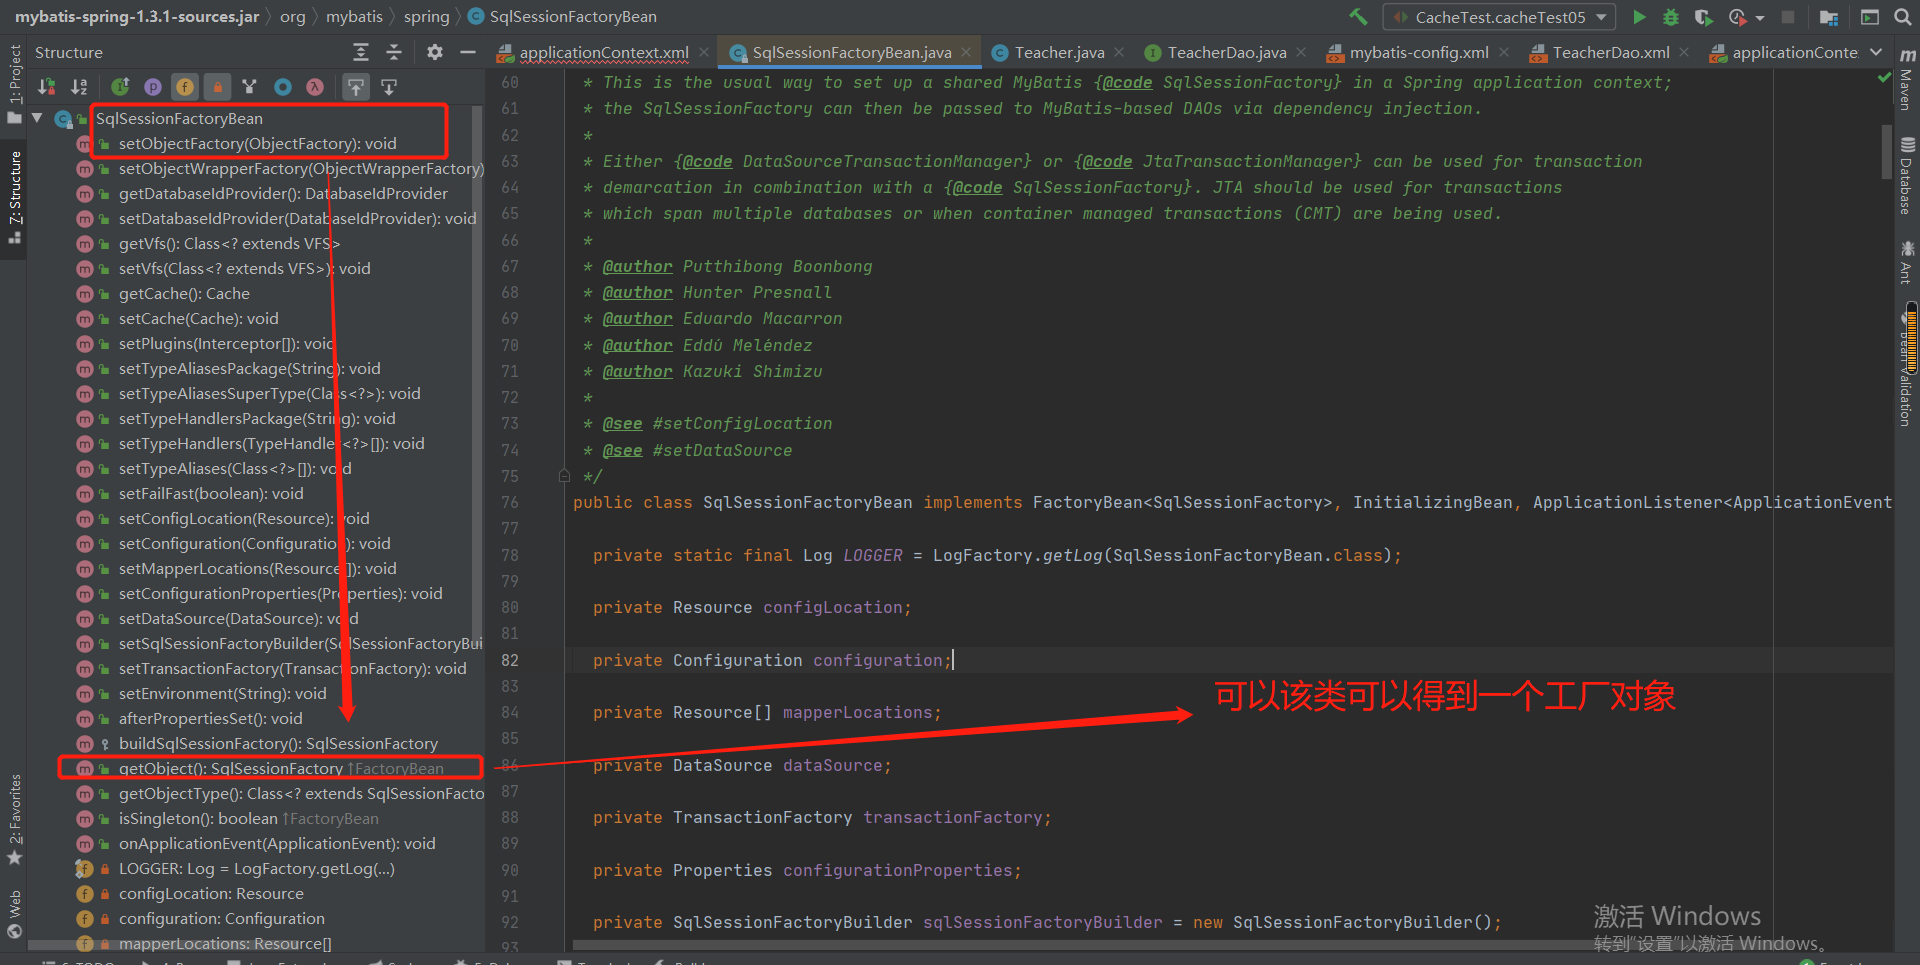The image size is (1920, 965).
Task: Toggle sort by visibility in Structure
Action: coord(46,87)
